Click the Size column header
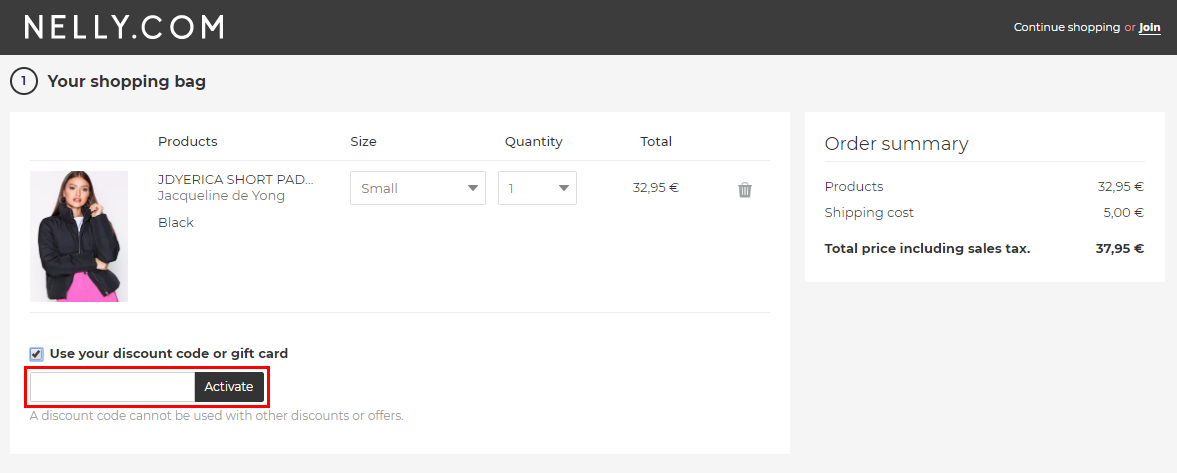The image size is (1177, 473). (x=363, y=141)
